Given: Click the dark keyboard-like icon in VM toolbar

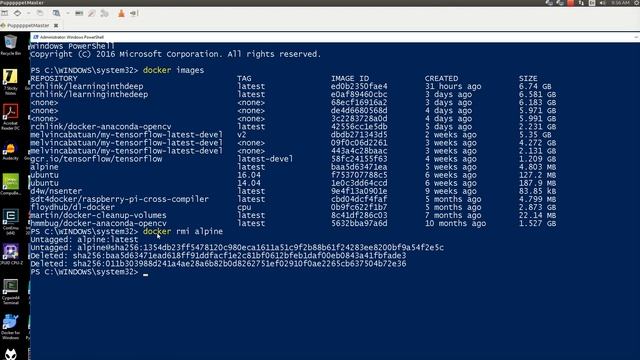Looking at the screenshot, I should pyautogui.click(x=79, y=13).
